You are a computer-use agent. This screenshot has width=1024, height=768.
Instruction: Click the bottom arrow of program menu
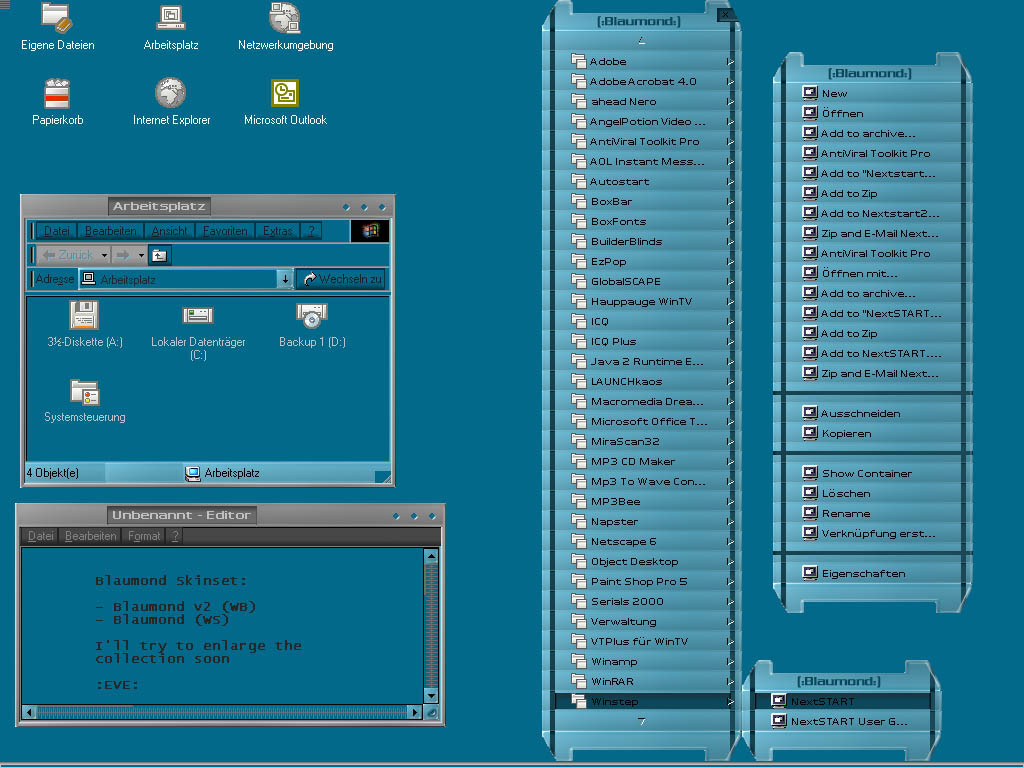click(x=641, y=722)
